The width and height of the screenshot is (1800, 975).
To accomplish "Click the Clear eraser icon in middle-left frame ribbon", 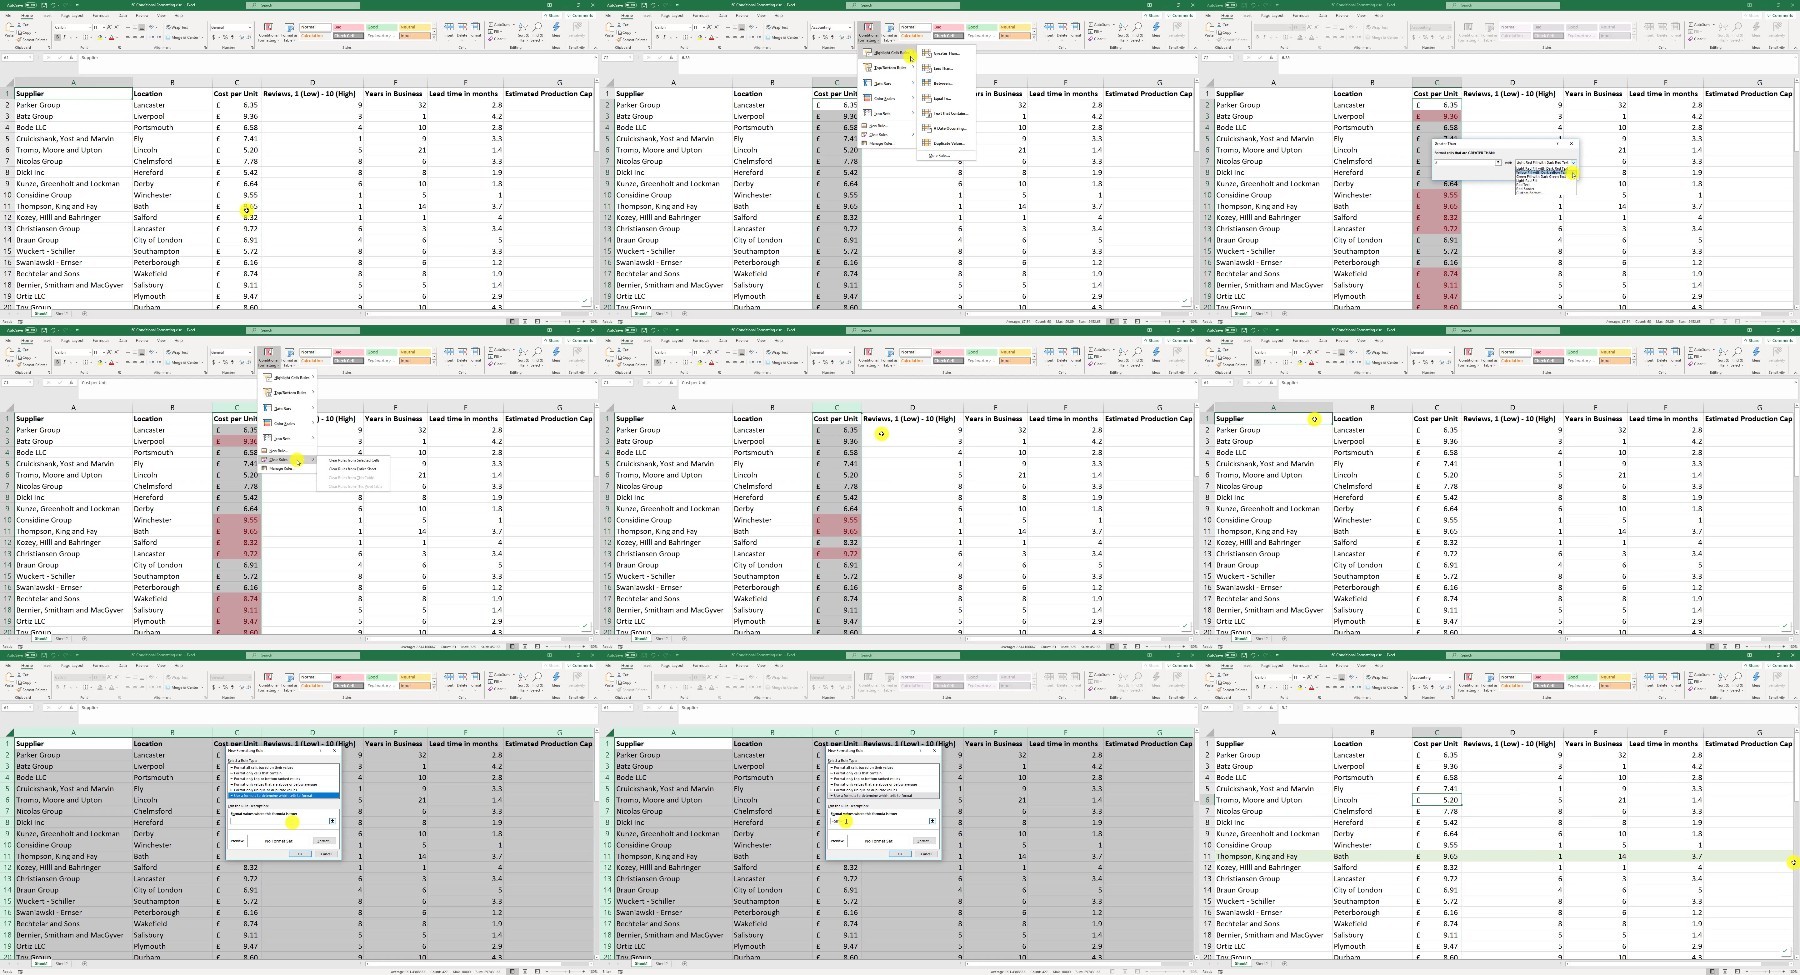I will (x=490, y=364).
